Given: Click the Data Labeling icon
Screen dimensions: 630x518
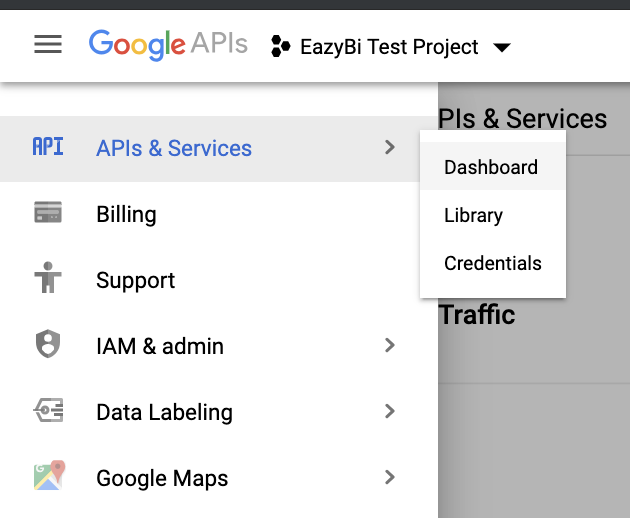Looking at the screenshot, I should [x=48, y=411].
